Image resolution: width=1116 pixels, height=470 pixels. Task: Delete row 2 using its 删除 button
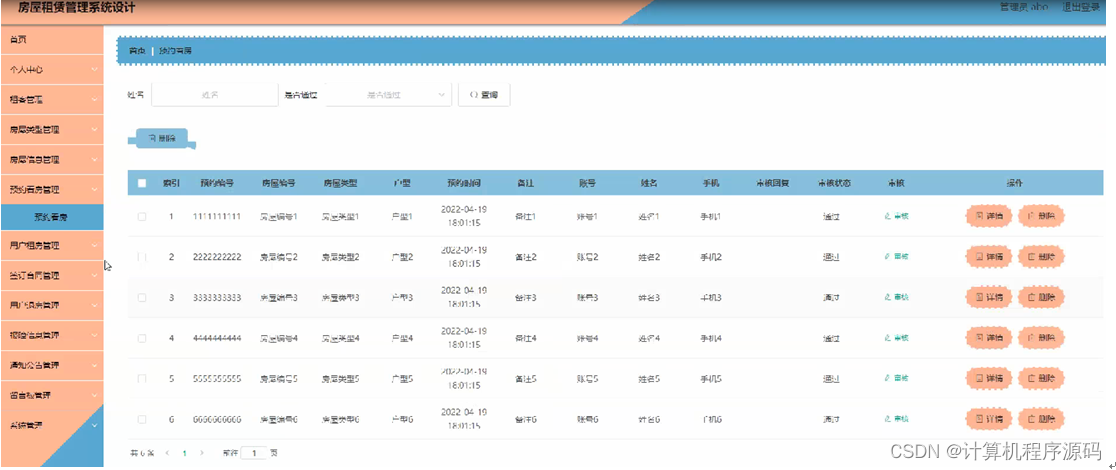[1041, 256]
